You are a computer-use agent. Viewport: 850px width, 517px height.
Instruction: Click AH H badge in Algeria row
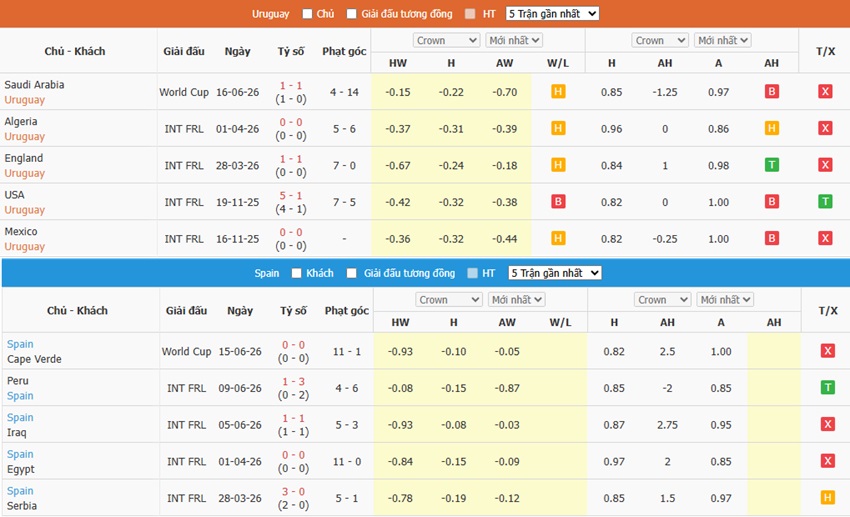click(771, 128)
